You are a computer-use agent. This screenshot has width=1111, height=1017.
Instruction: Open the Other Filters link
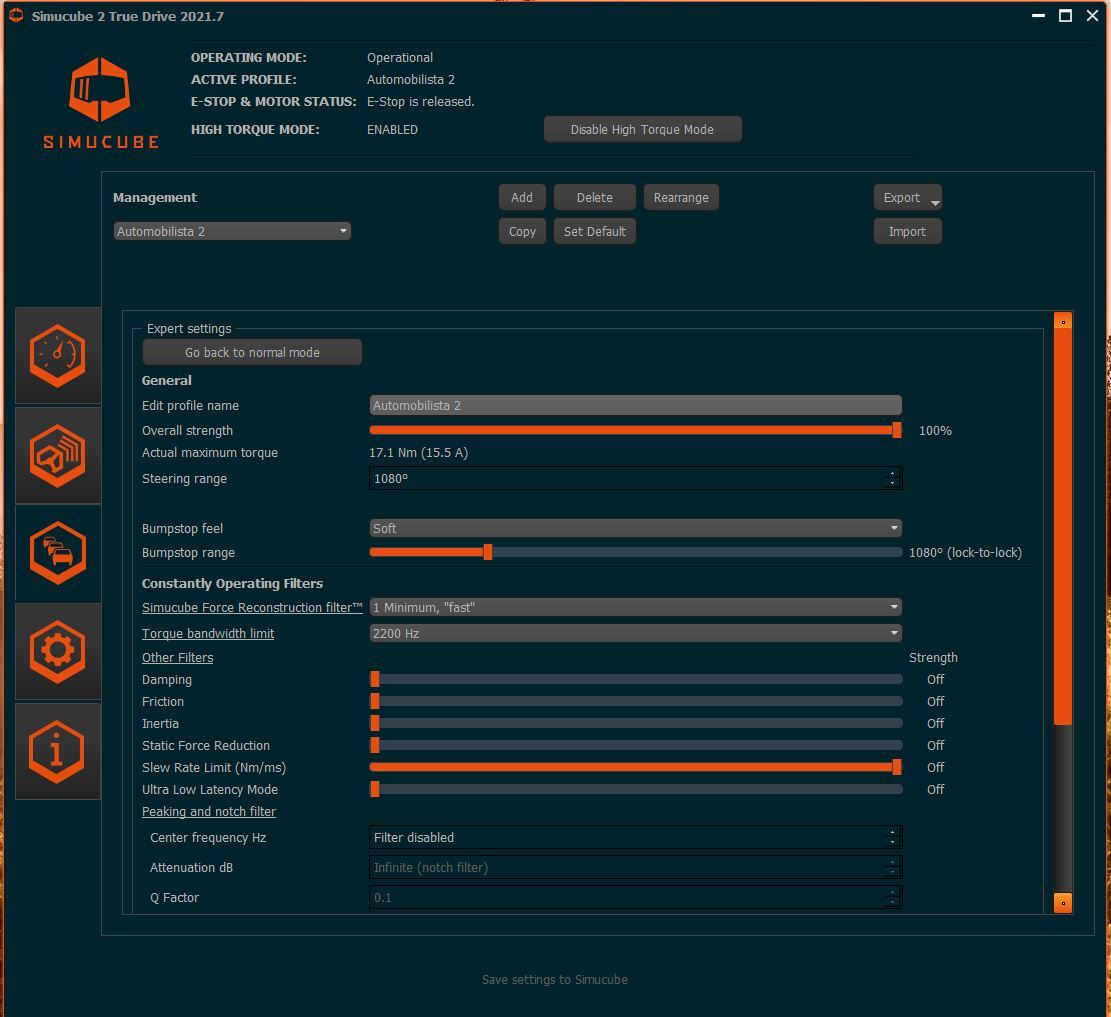pyautogui.click(x=177, y=658)
